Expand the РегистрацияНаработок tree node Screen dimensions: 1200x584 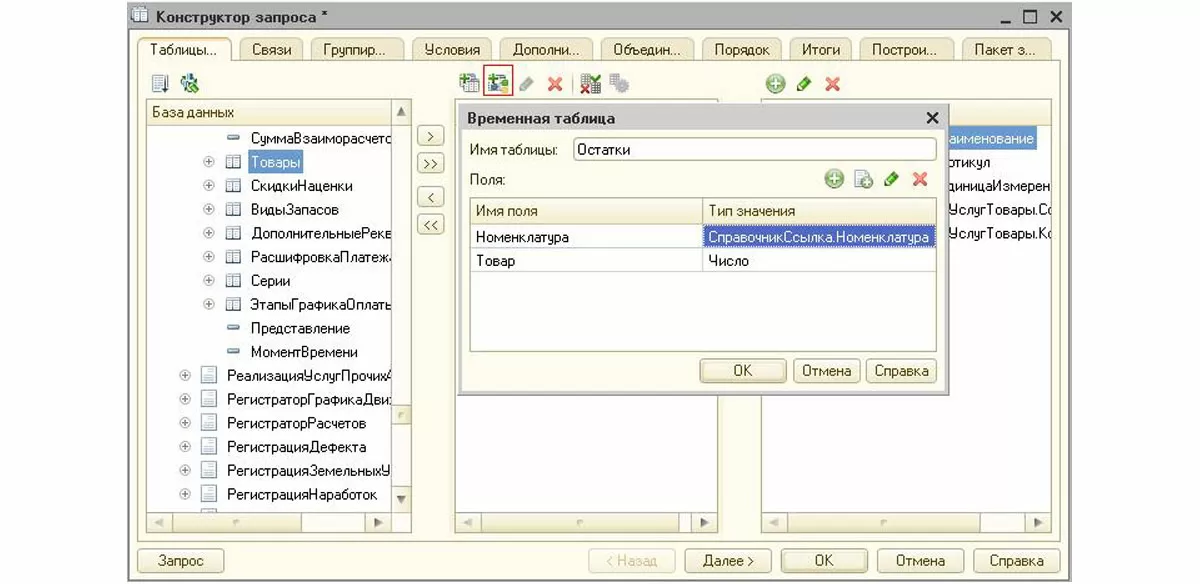tap(185, 494)
